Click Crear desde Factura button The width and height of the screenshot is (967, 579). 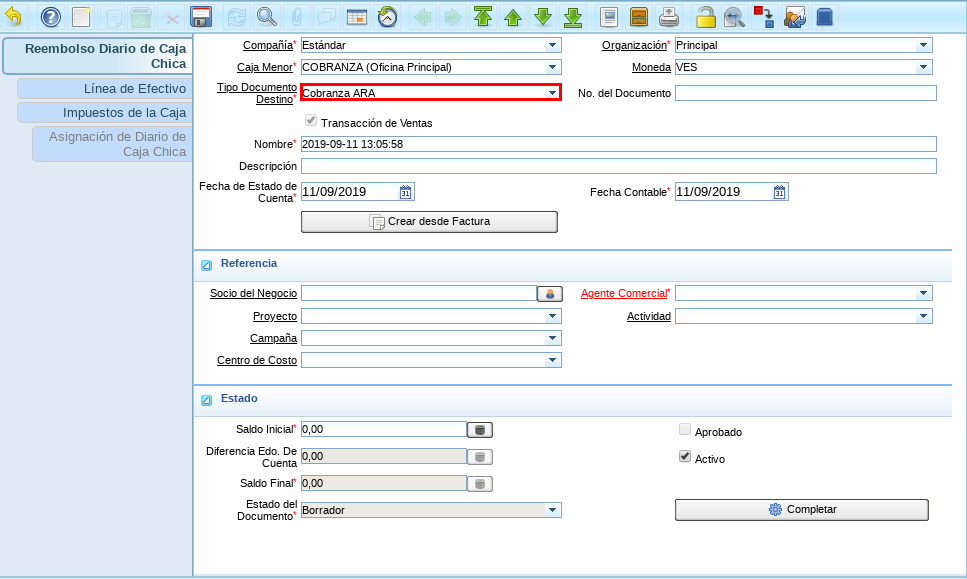click(429, 221)
